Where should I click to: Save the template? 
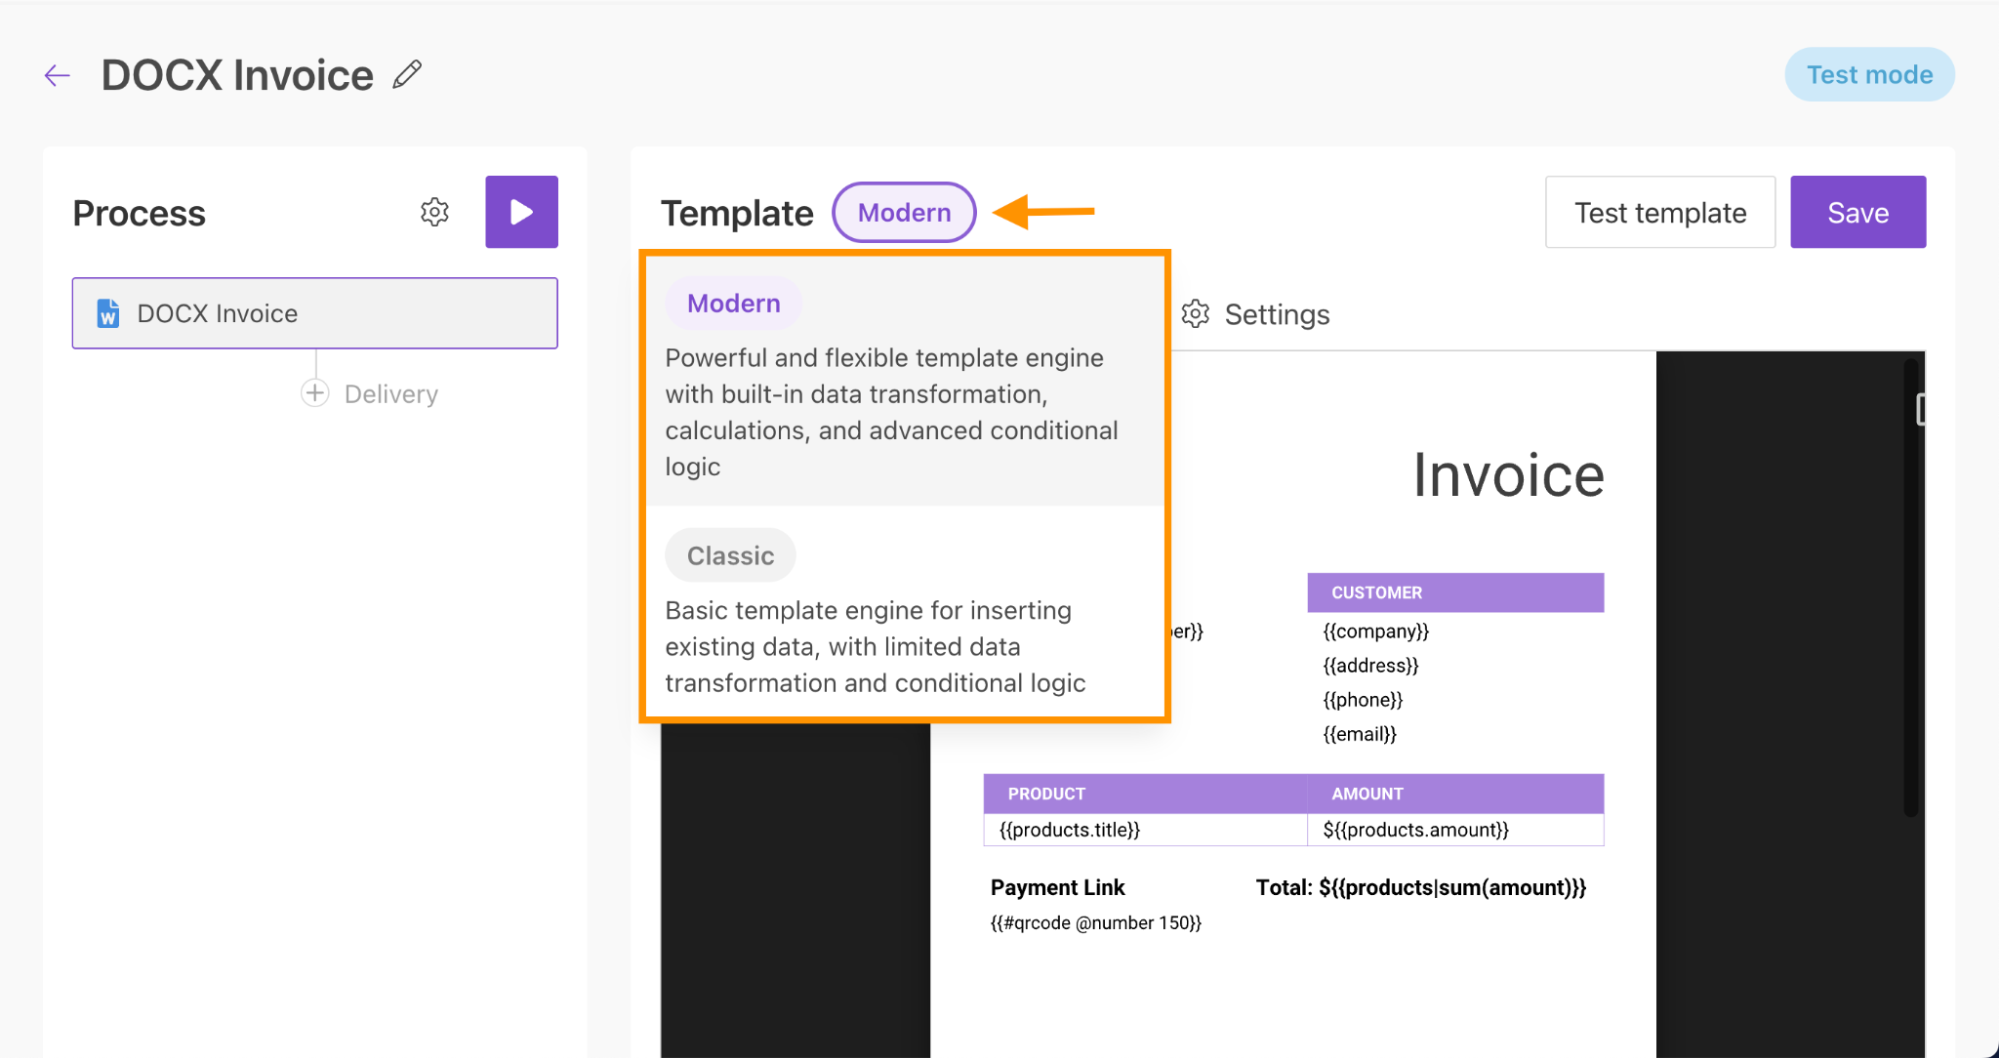coord(1857,212)
